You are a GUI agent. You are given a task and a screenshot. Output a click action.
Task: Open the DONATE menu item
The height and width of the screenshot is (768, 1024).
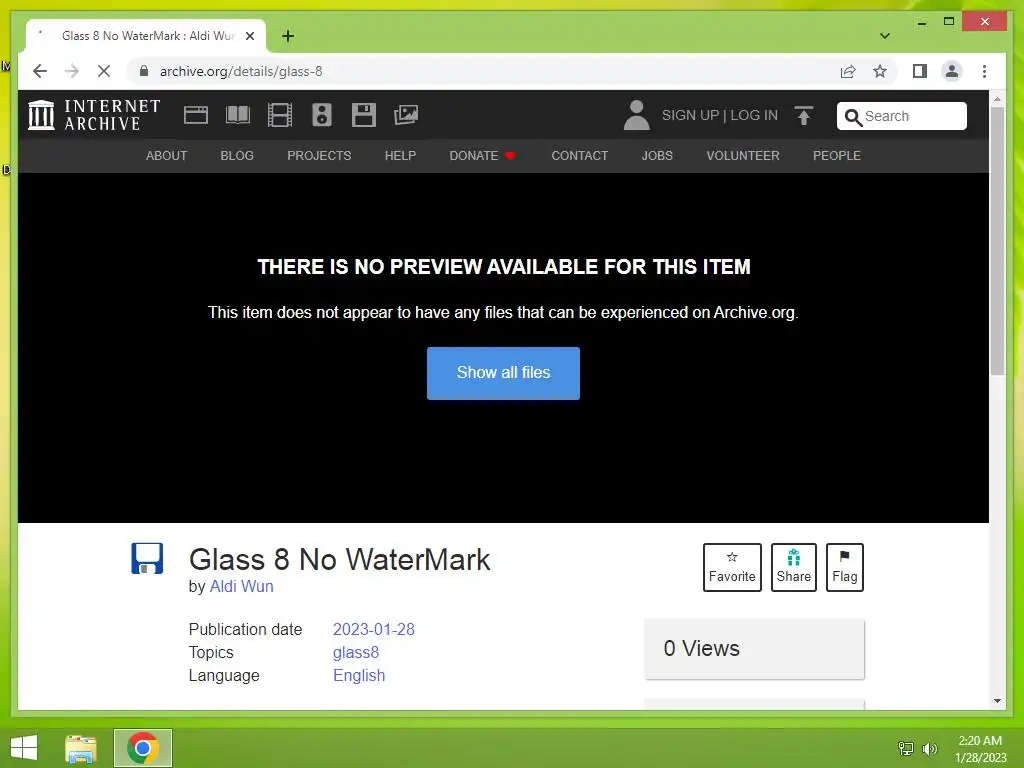483,156
